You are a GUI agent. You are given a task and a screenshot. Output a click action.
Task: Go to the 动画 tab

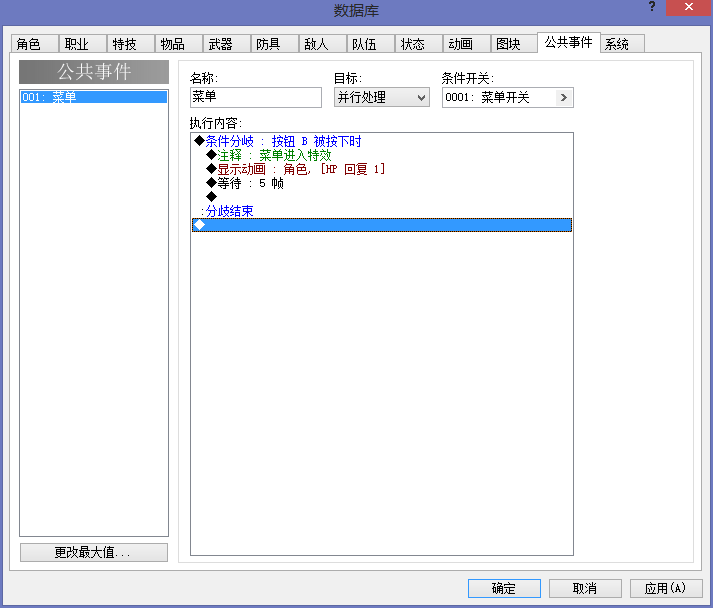click(467, 44)
